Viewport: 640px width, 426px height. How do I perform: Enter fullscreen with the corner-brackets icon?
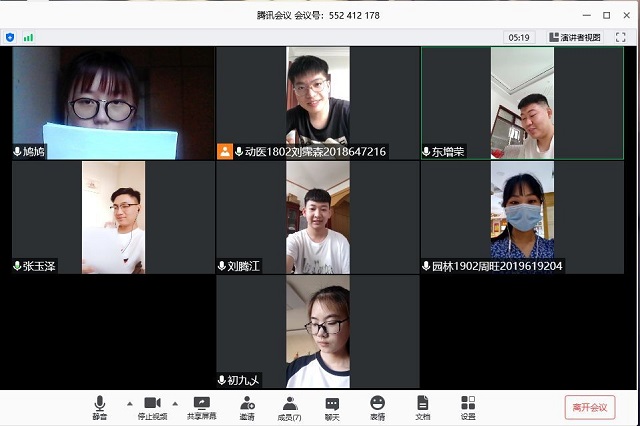coord(620,38)
